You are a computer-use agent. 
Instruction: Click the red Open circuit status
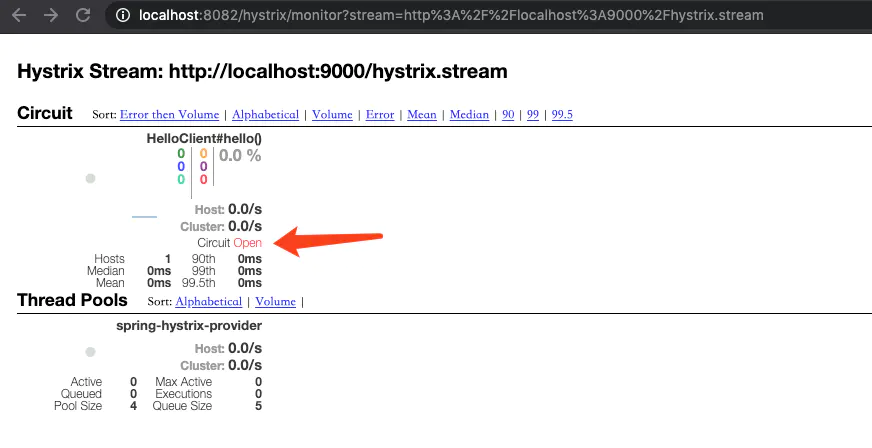tap(247, 243)
